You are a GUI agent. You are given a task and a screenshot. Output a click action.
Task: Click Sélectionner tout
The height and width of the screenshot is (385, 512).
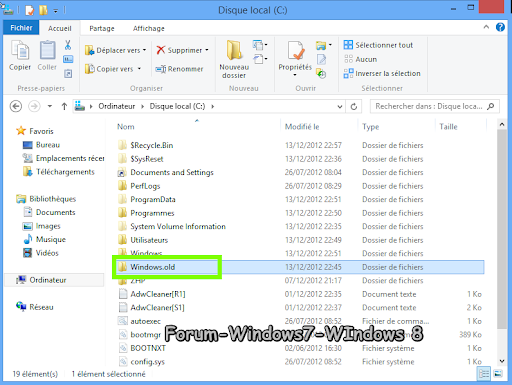click(378, 45)
